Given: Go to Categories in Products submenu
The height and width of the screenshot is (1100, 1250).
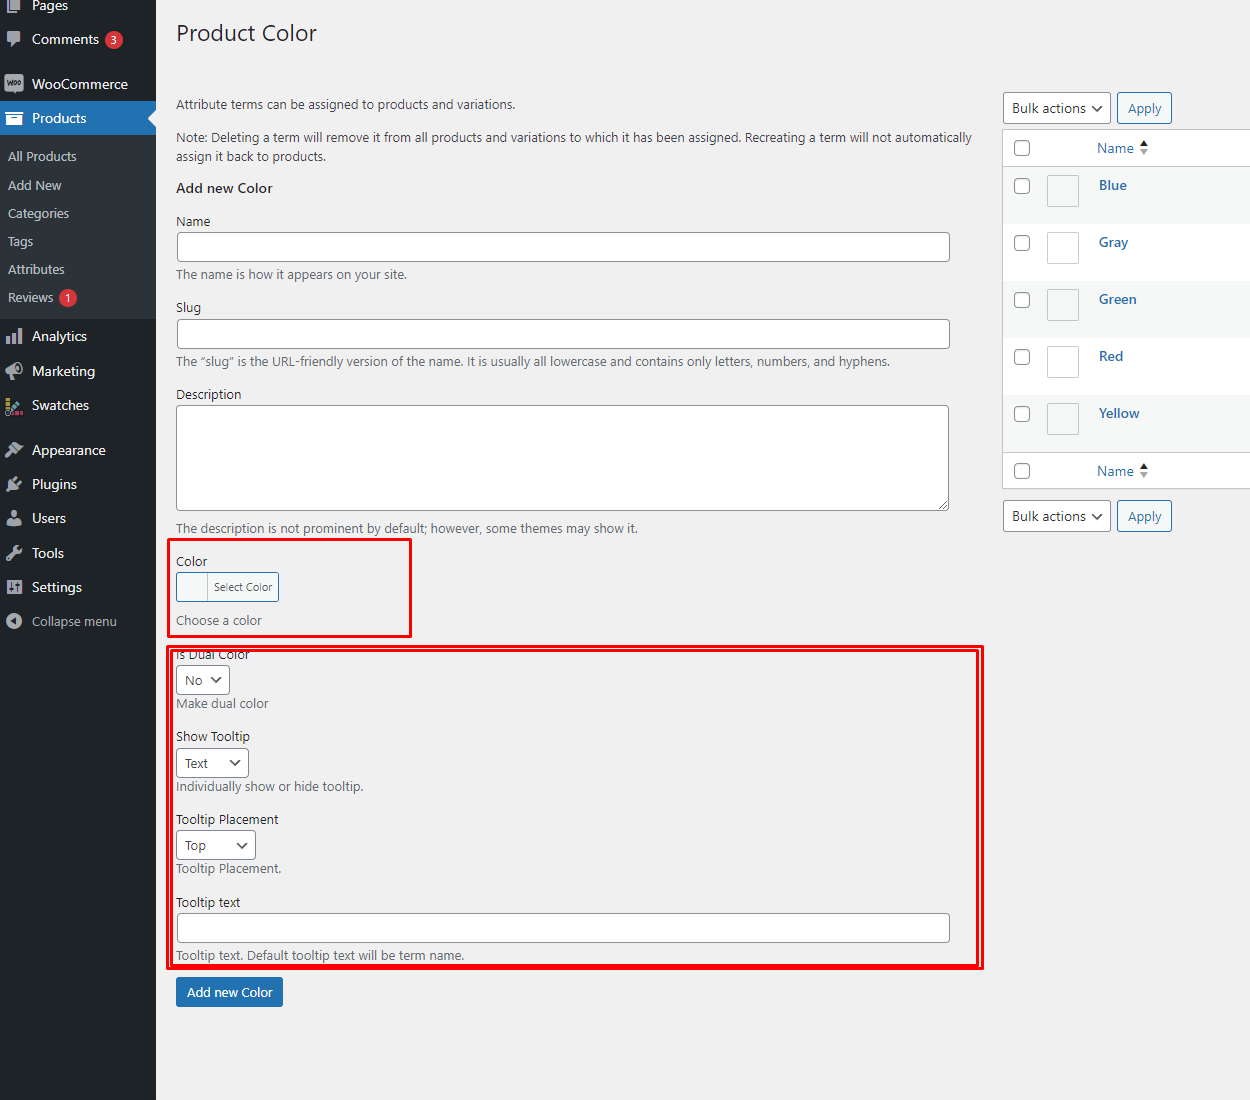Looking at the screenshot, I should tap(39, 214).
